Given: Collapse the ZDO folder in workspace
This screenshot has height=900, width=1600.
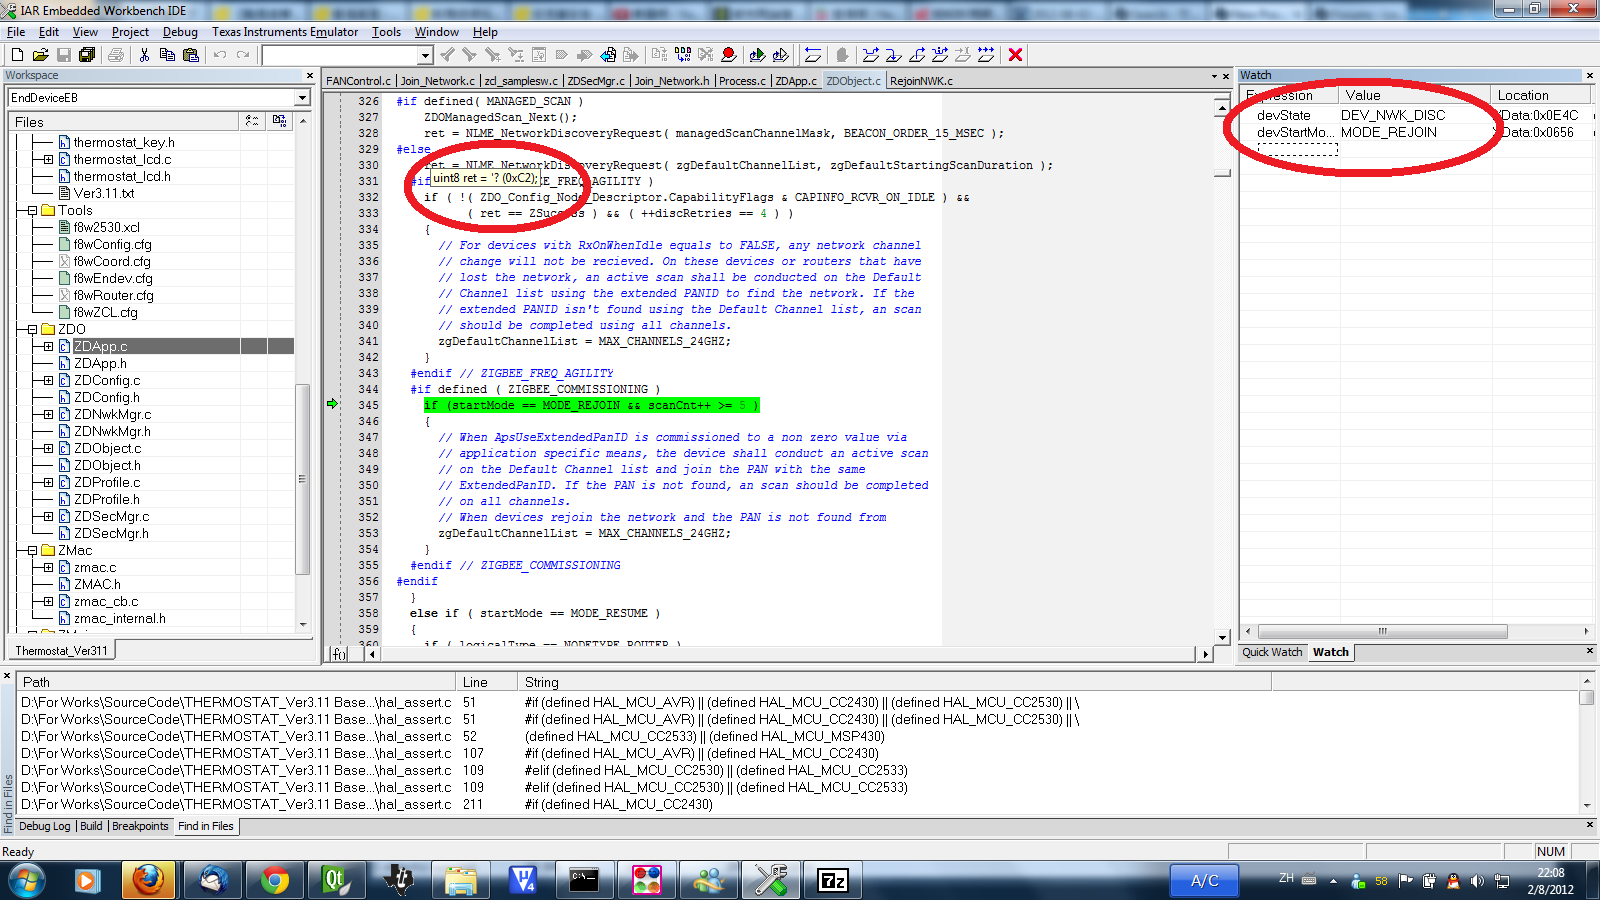Looking at the screenshot, I should point(32,330).
